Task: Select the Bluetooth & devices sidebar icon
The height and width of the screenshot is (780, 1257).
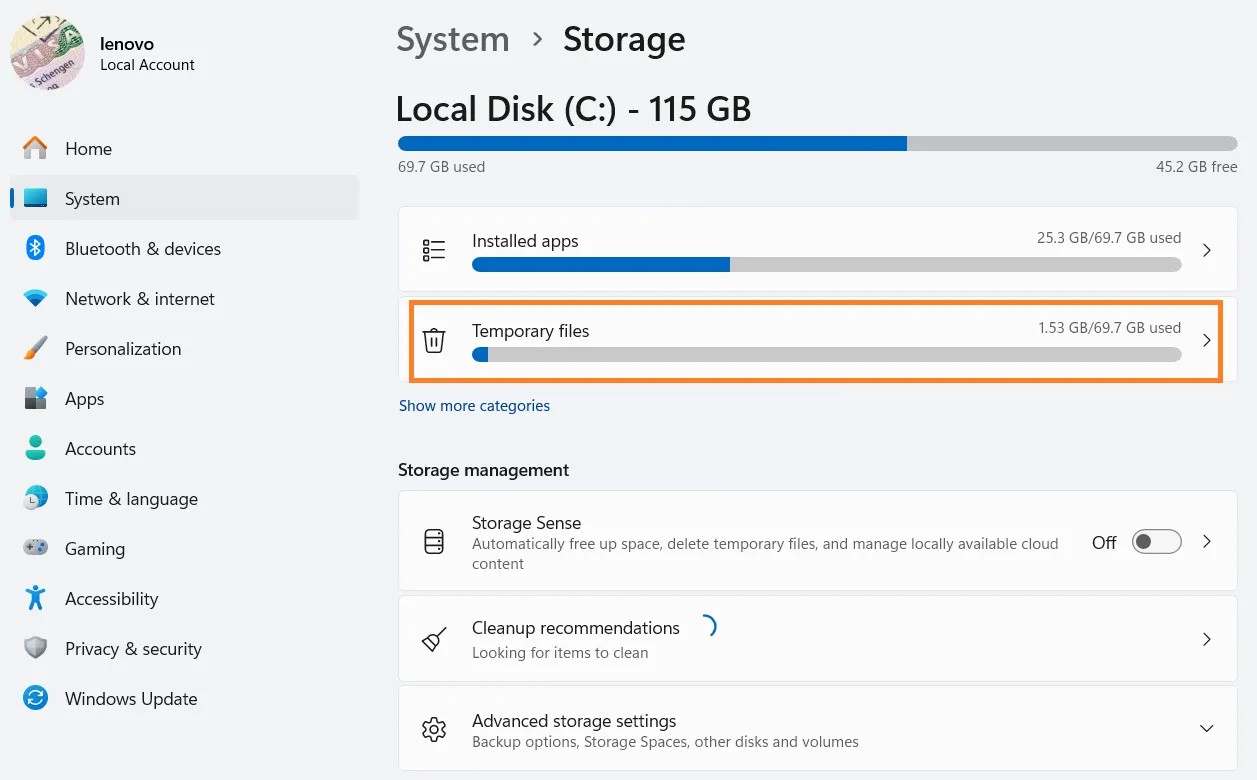Action: pos(36,248)
